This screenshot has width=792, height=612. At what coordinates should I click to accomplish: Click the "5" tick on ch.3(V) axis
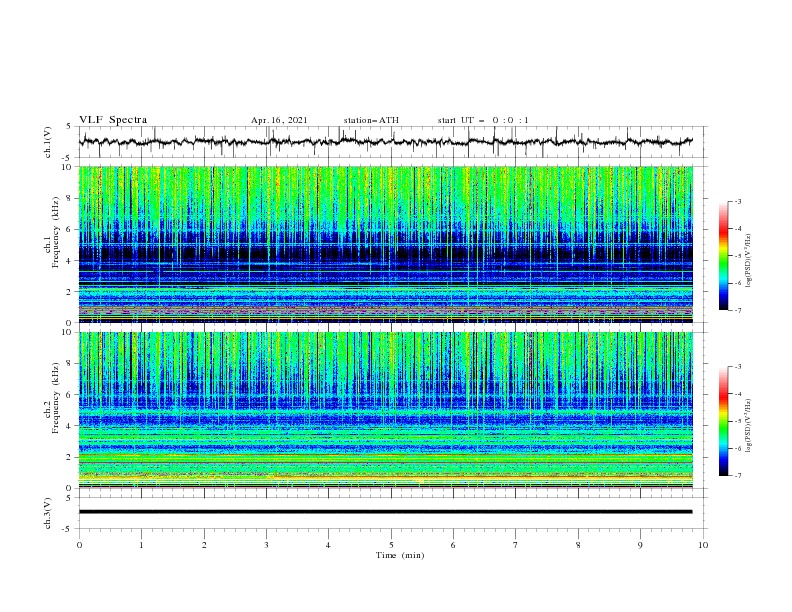[x=69, y=498]
